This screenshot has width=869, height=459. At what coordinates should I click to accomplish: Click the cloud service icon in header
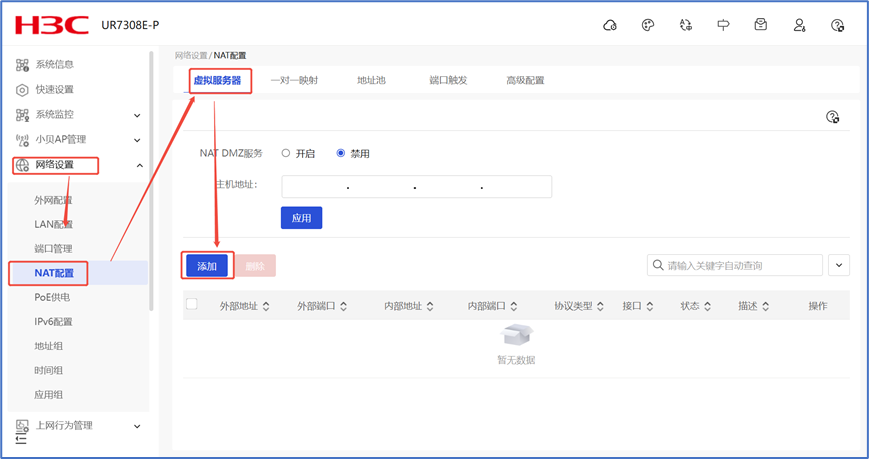tap(610, 25)
